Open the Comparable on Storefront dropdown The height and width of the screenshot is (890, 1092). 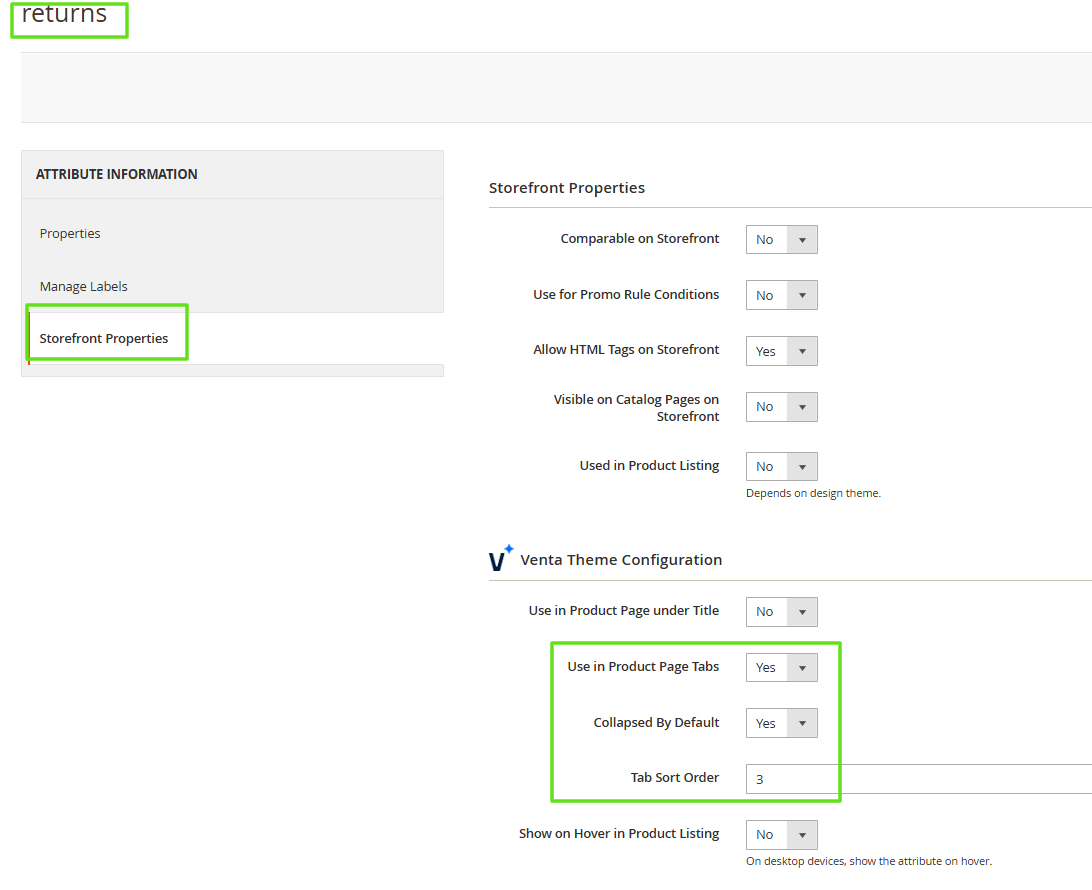(x=781, y=239)
